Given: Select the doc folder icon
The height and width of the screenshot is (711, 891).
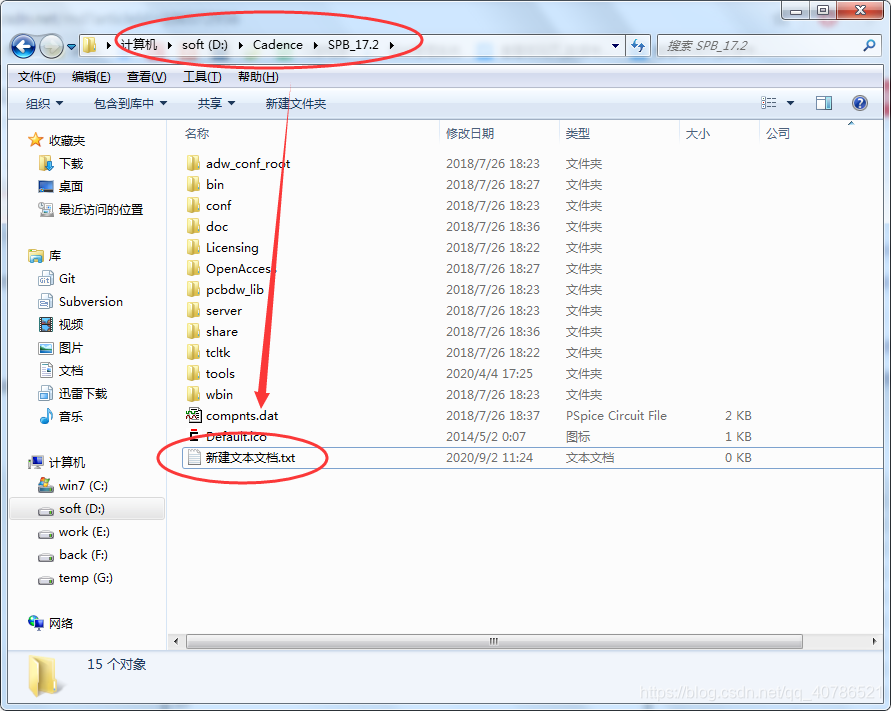Looking at the screenshot, I should 193,227.
